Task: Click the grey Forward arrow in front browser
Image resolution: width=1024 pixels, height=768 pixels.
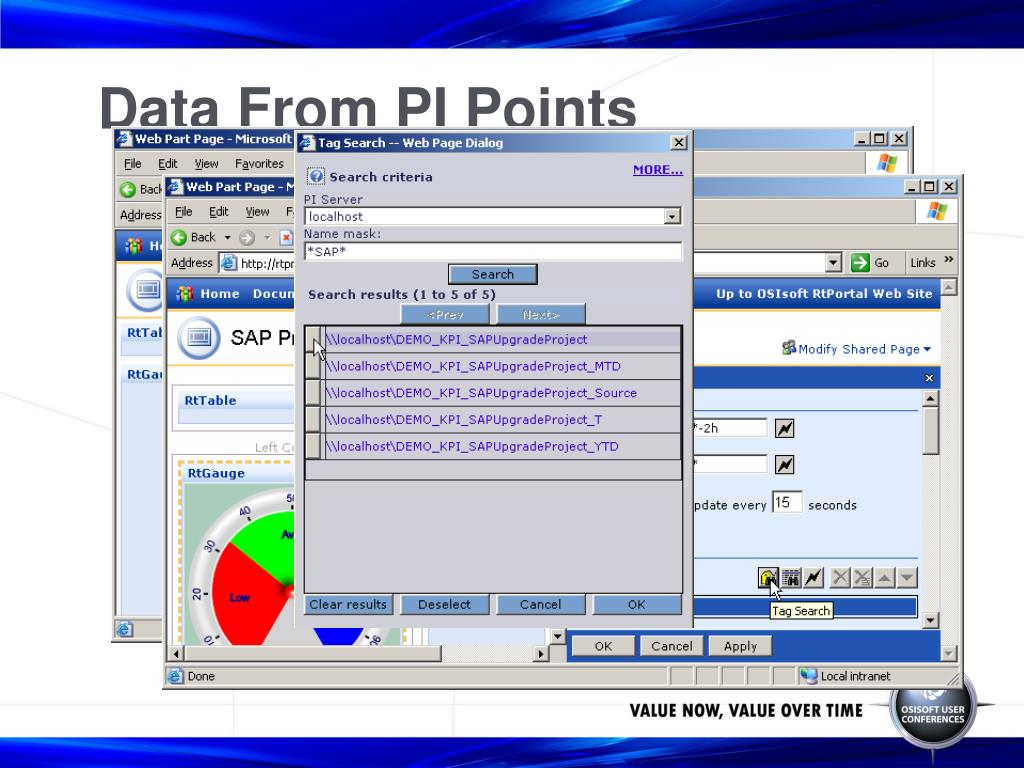Action: (x=247, y=238)
